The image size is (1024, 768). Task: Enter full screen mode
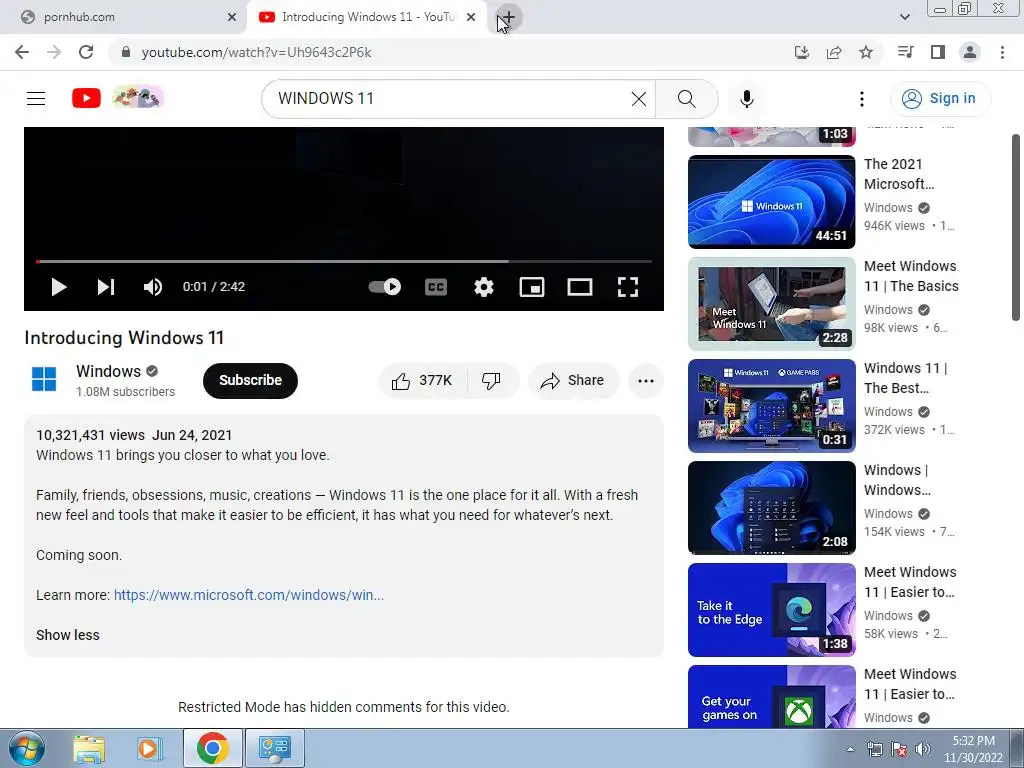[x=628, y=287]
